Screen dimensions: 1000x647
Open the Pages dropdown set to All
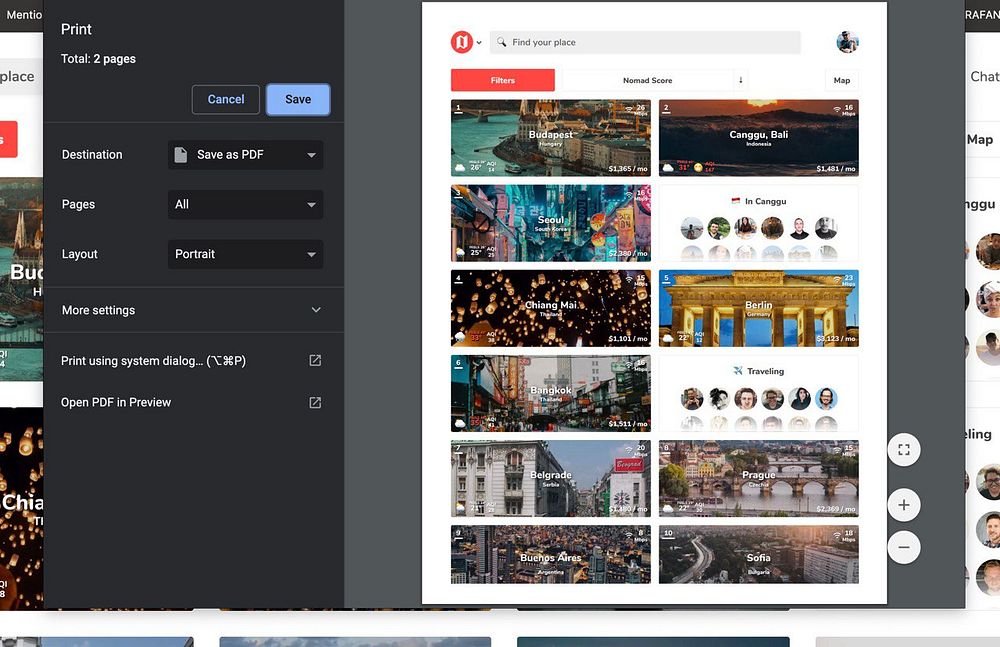pos(246,205)
